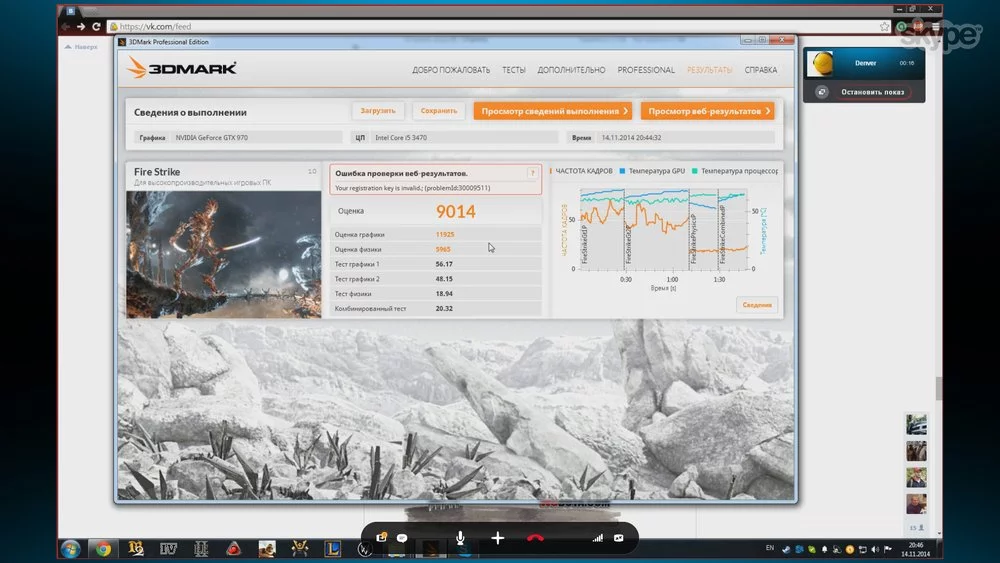This screenshot has height=563, width=1000.
Task: Click the question mark in the error box
Action: pyautogui.click(x=533, y=173)
